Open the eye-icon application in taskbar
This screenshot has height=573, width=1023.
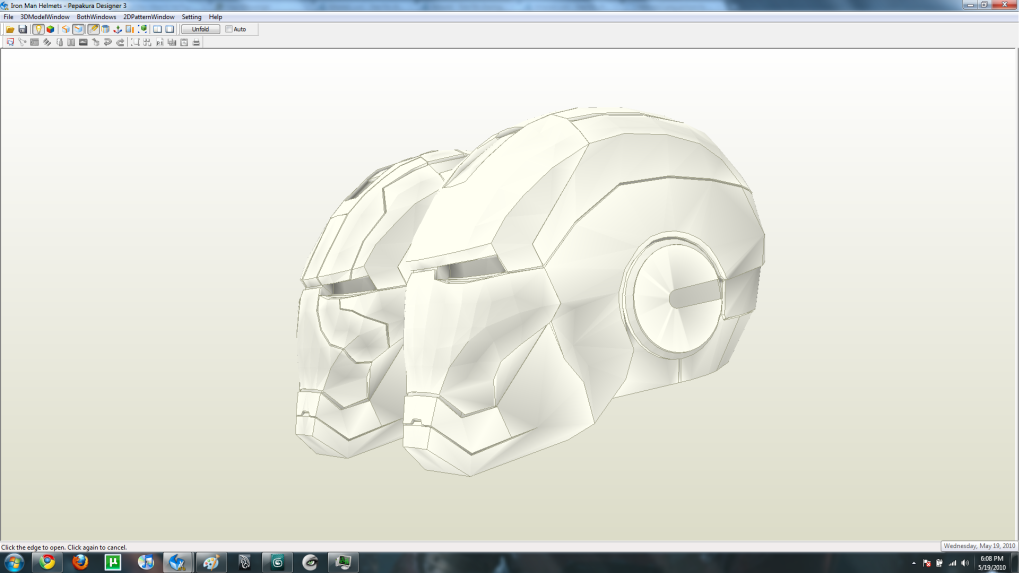click(310, 562)
